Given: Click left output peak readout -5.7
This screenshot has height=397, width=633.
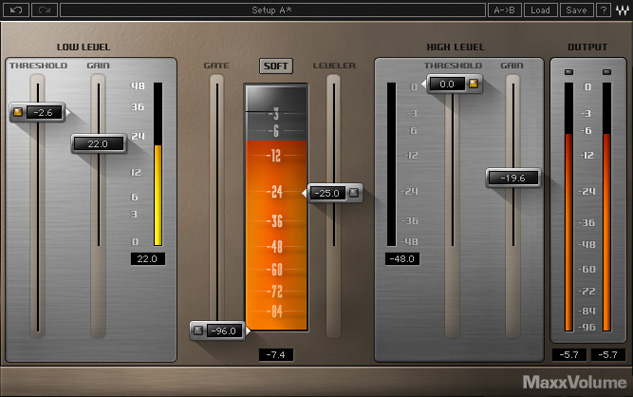Looking at the screenshot, I should [x=570, y=355].
